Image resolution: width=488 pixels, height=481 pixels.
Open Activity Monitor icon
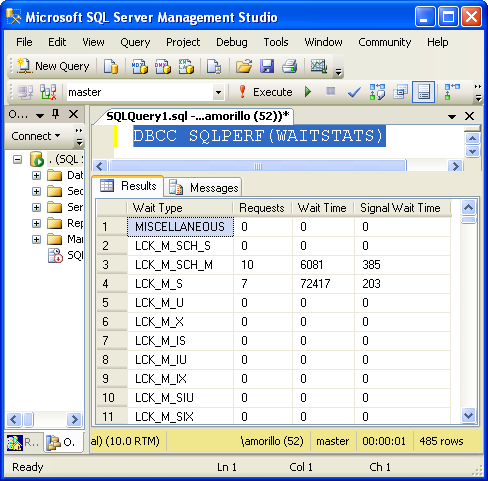pos(319,66)
